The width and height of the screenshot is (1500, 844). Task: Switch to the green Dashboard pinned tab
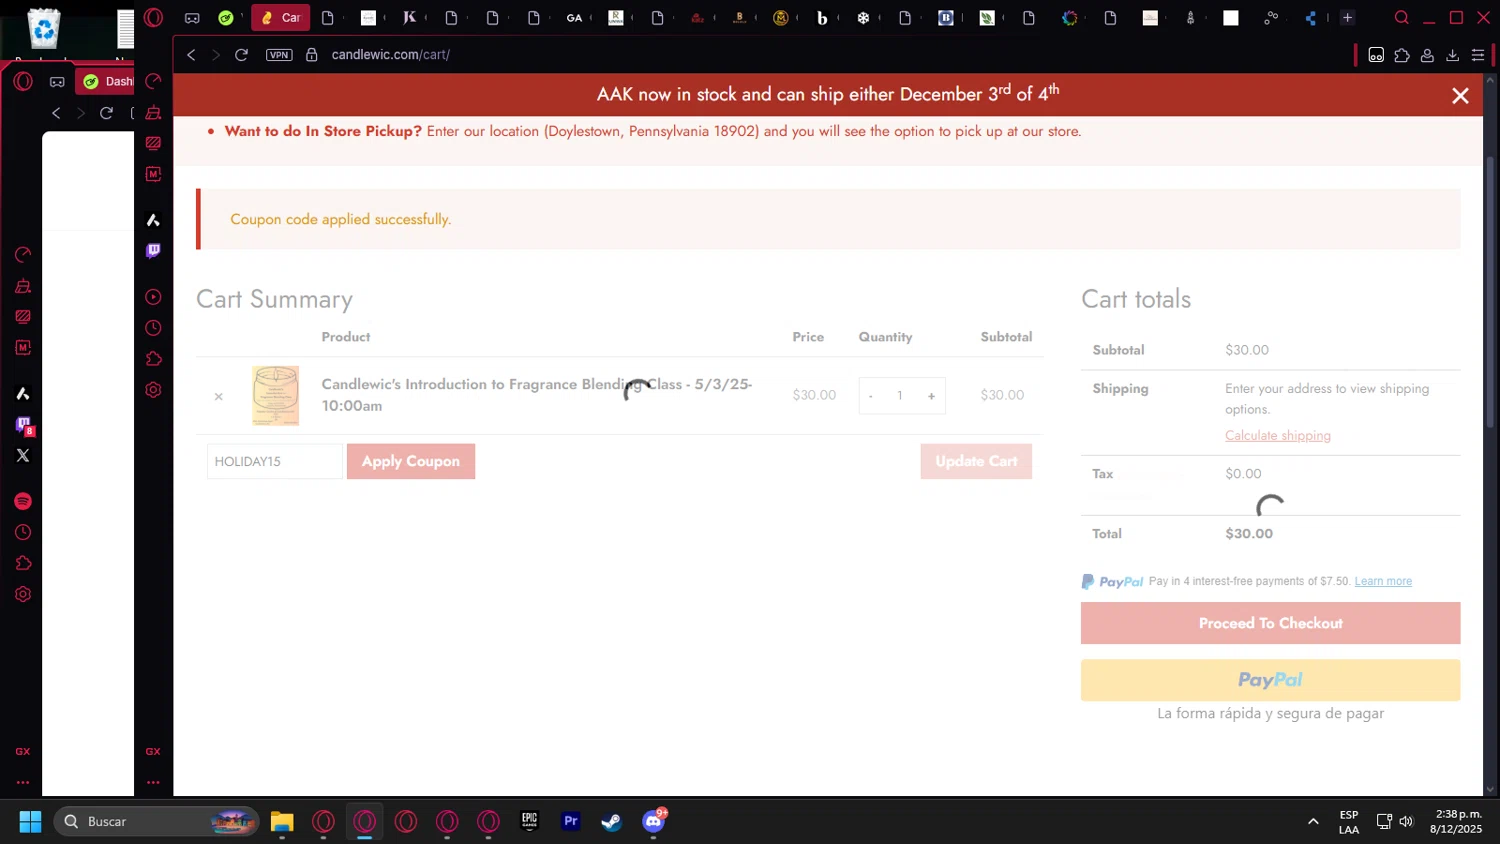226,18
